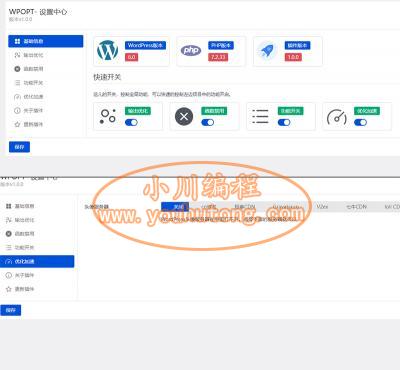Click the blue WordPress版本 badge
Viewport: 400px width, 370px height.
145,45
